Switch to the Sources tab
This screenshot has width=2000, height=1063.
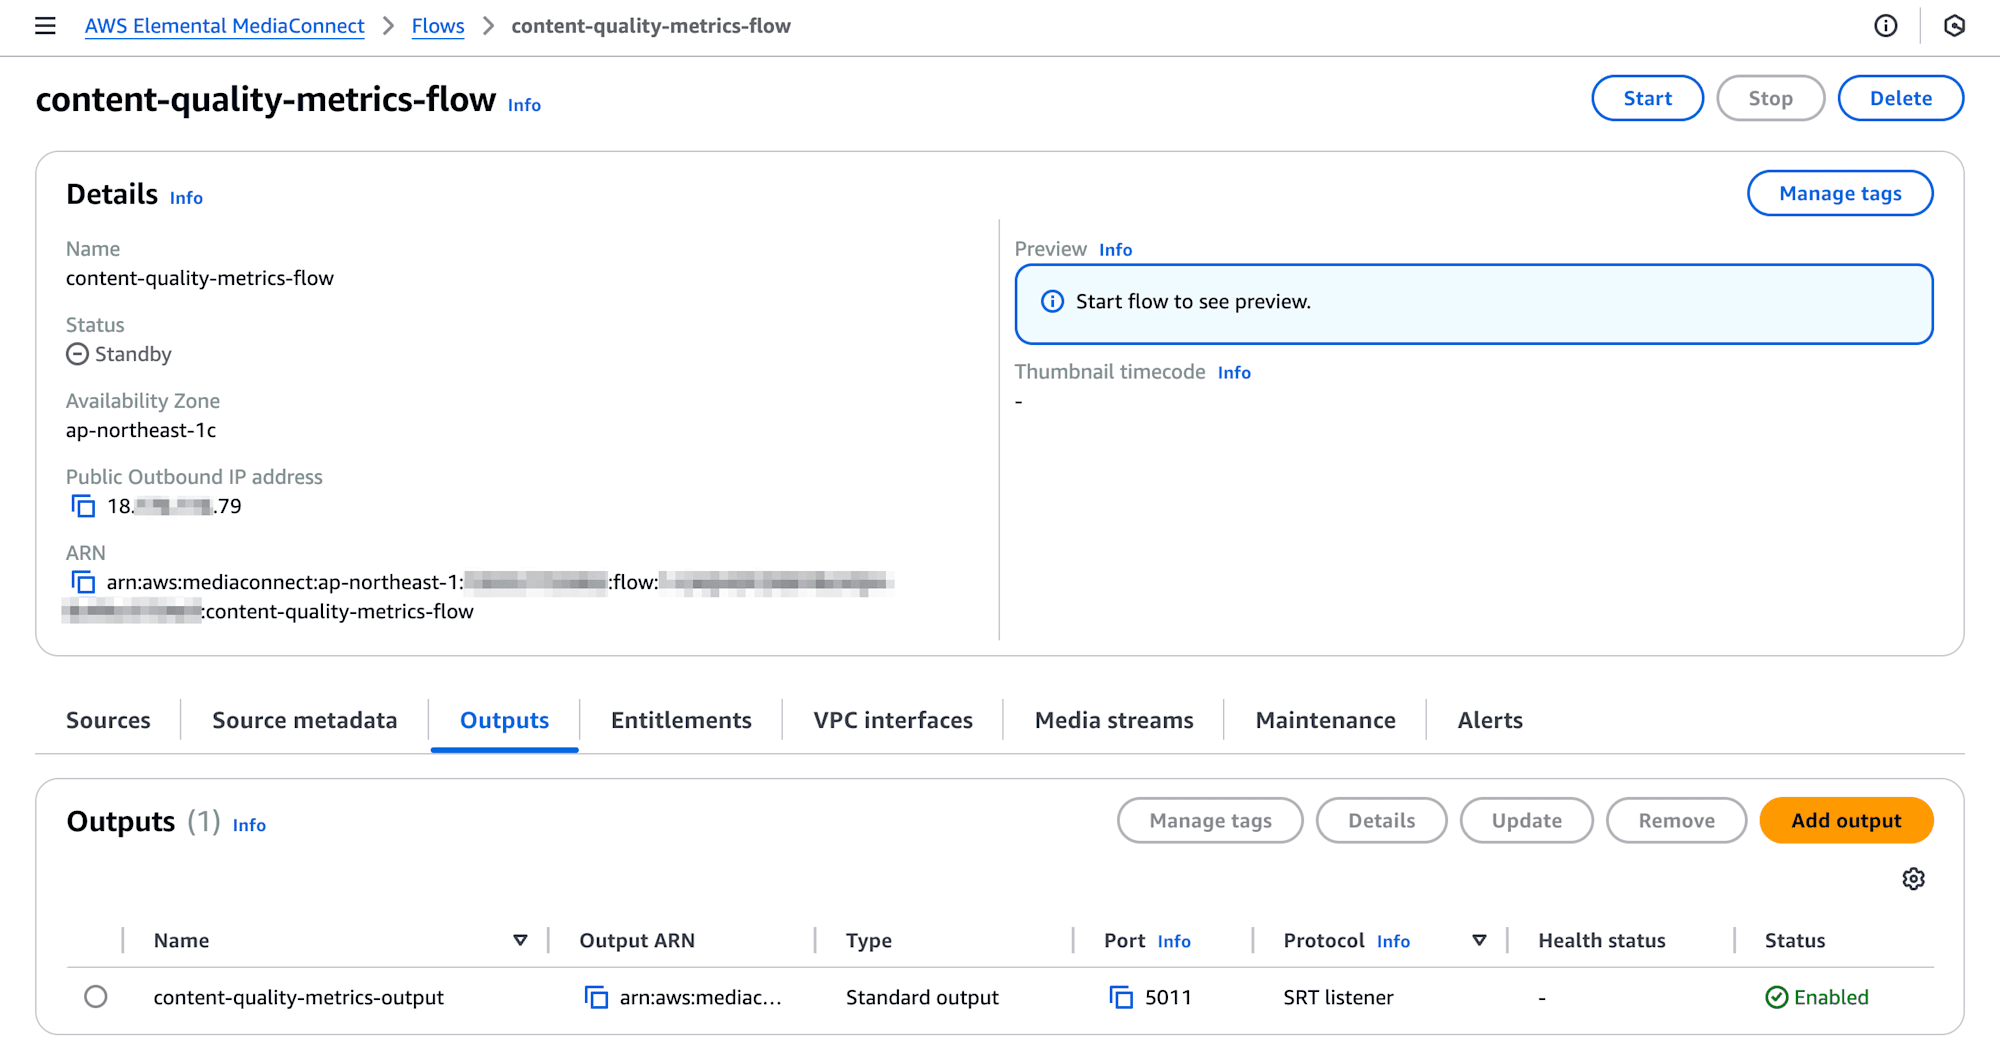coord(108,720)
